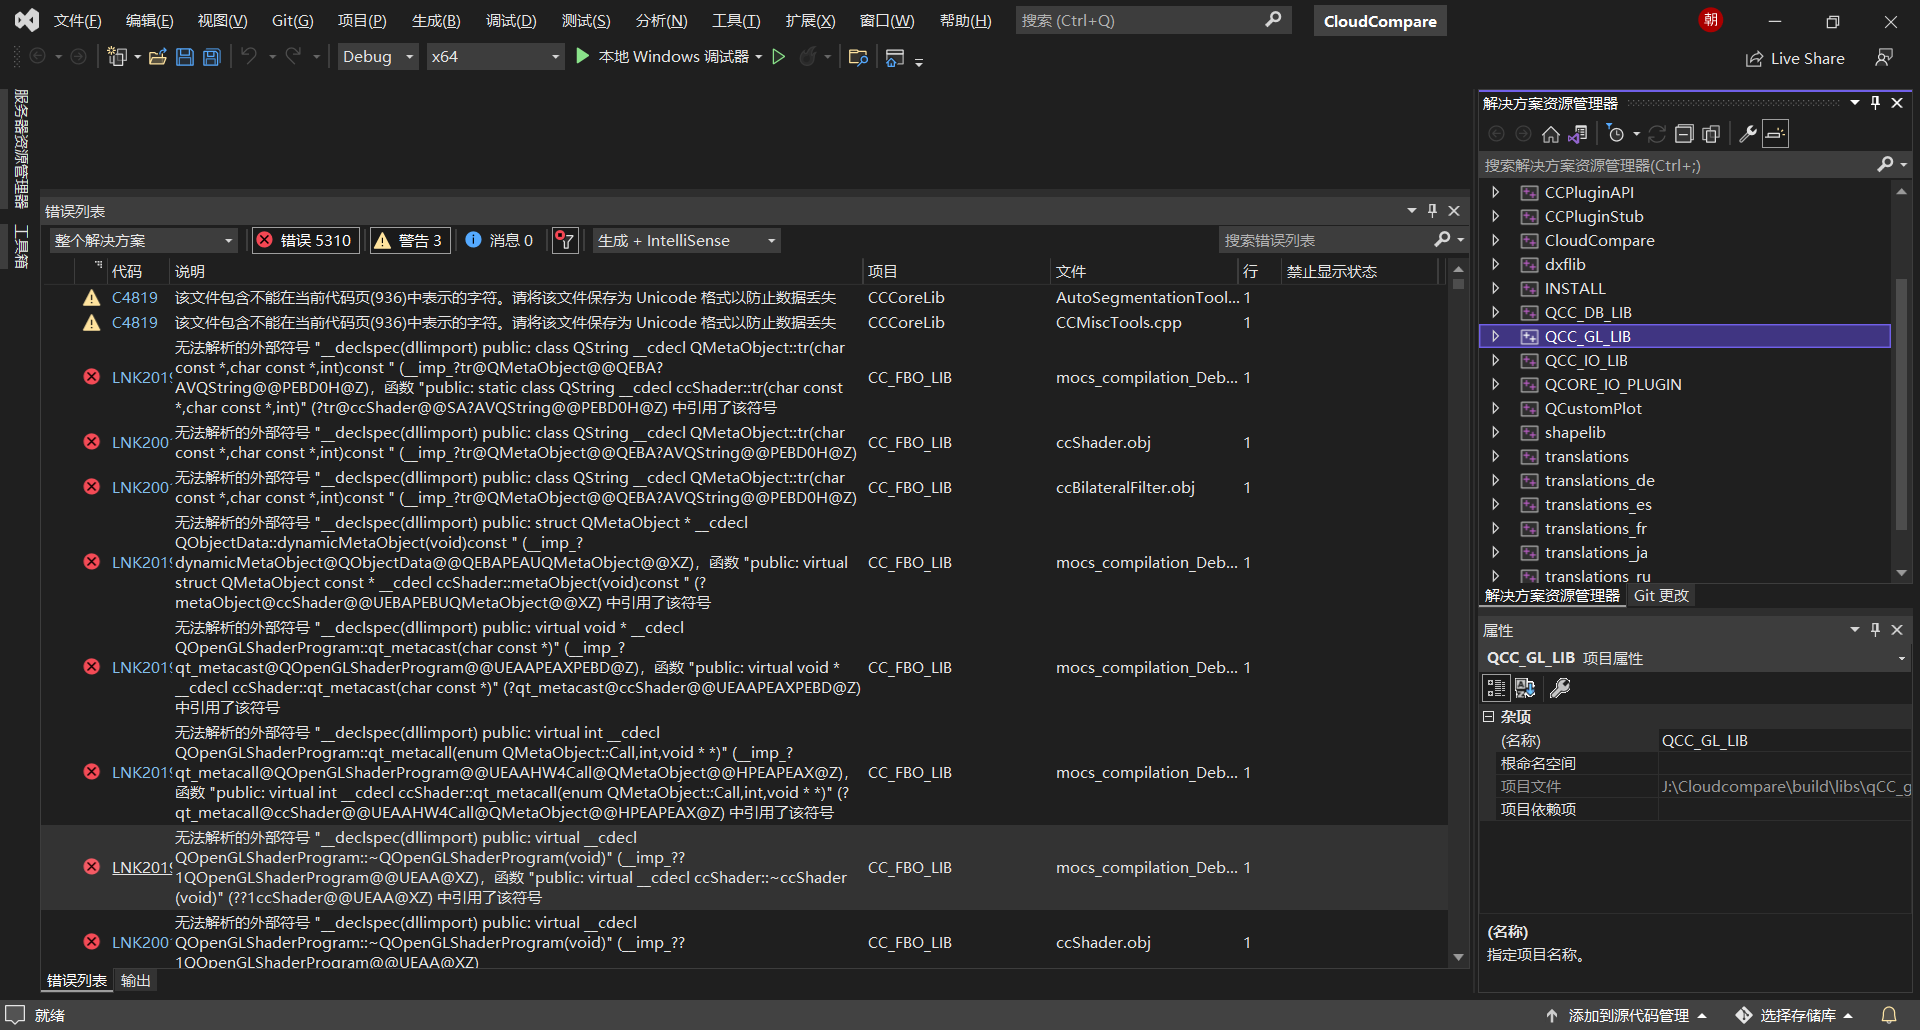Click the undo arrow icon
Image resolution: width=1920 pixels, height=1030 pixels.
249,56
